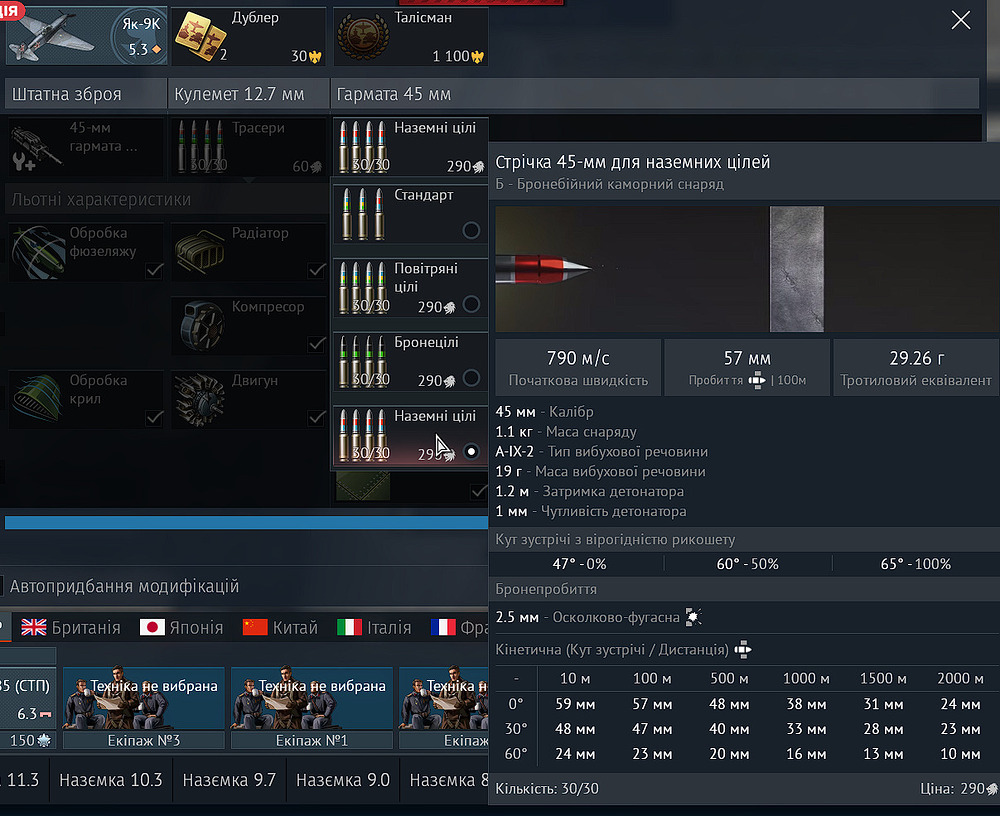The image size is (1000, 816).
Task: Select Наземка 9.7 preset
Action: coord(229,780)
